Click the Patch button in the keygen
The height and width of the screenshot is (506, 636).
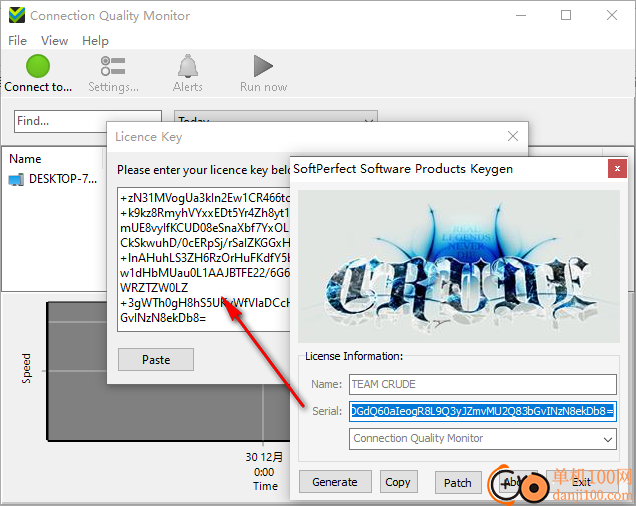(458, 482)
